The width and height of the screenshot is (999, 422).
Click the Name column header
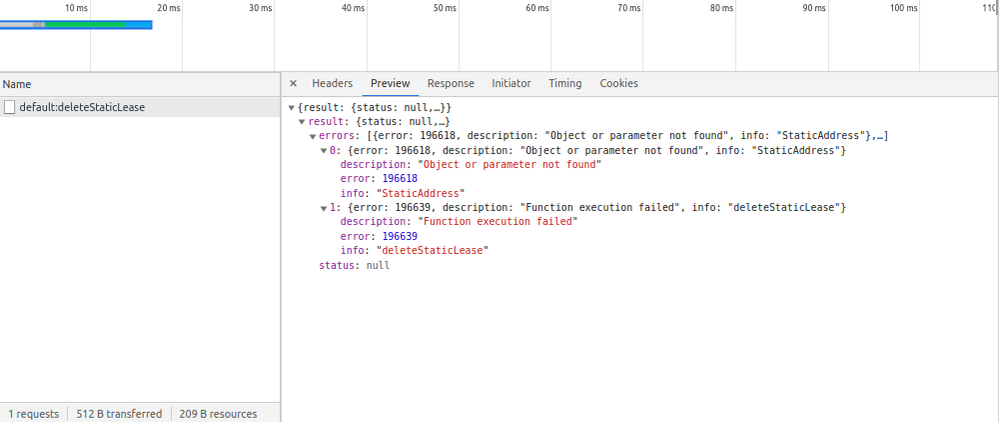pos(140,84)
